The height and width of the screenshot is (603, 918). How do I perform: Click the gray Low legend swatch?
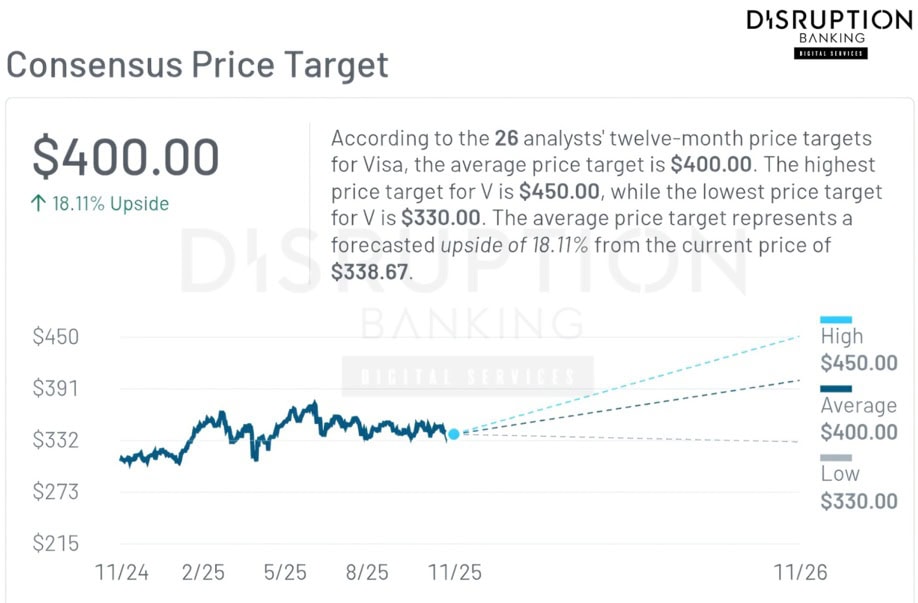click(x=835, y=458)
